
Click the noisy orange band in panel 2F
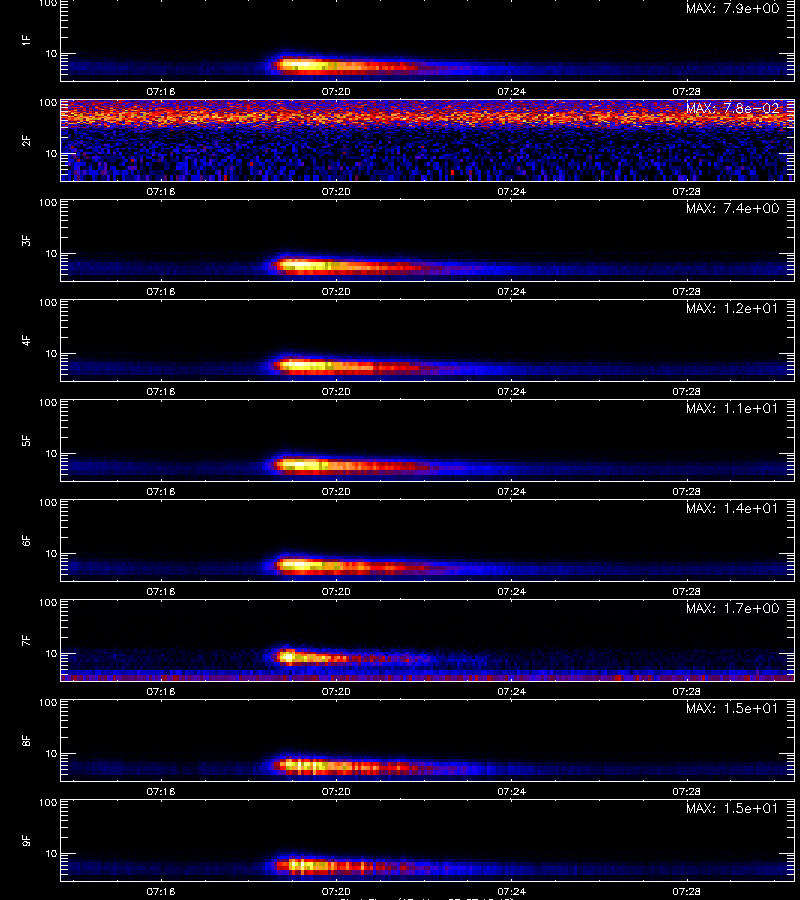click(x=428, y=117)
